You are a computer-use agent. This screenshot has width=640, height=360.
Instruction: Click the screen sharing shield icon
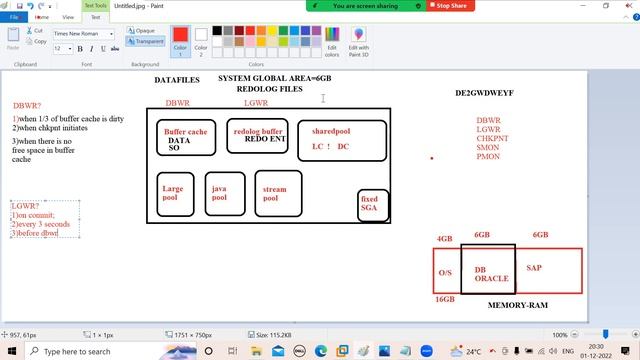coord(418,6)
